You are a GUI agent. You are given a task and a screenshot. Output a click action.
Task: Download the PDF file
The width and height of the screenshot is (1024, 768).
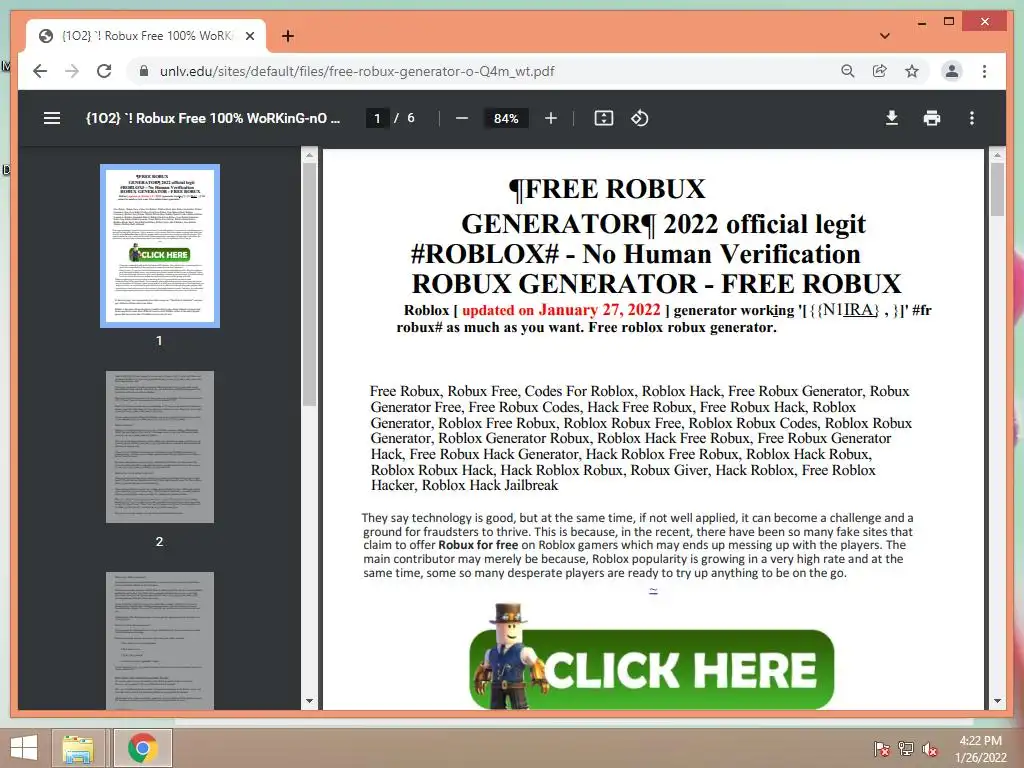click(x=891, y=118)
